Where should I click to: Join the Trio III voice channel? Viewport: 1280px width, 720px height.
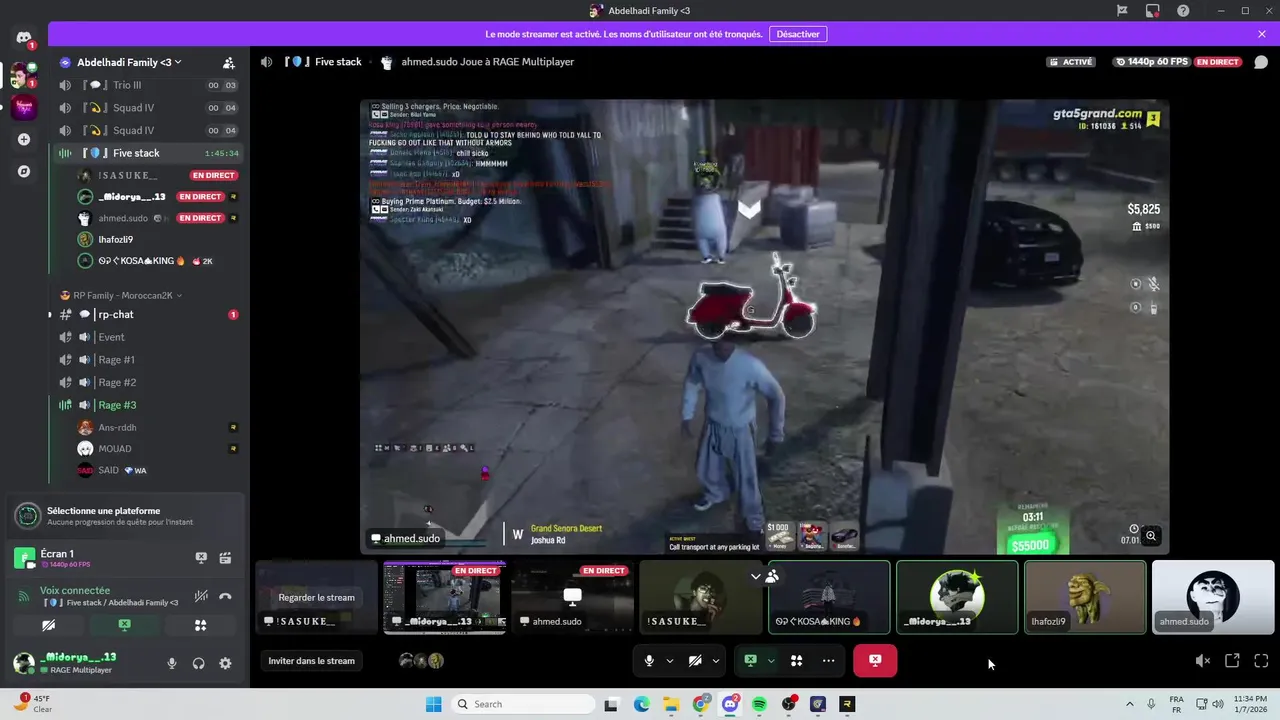pyautogui.click(x=148, y=85)
